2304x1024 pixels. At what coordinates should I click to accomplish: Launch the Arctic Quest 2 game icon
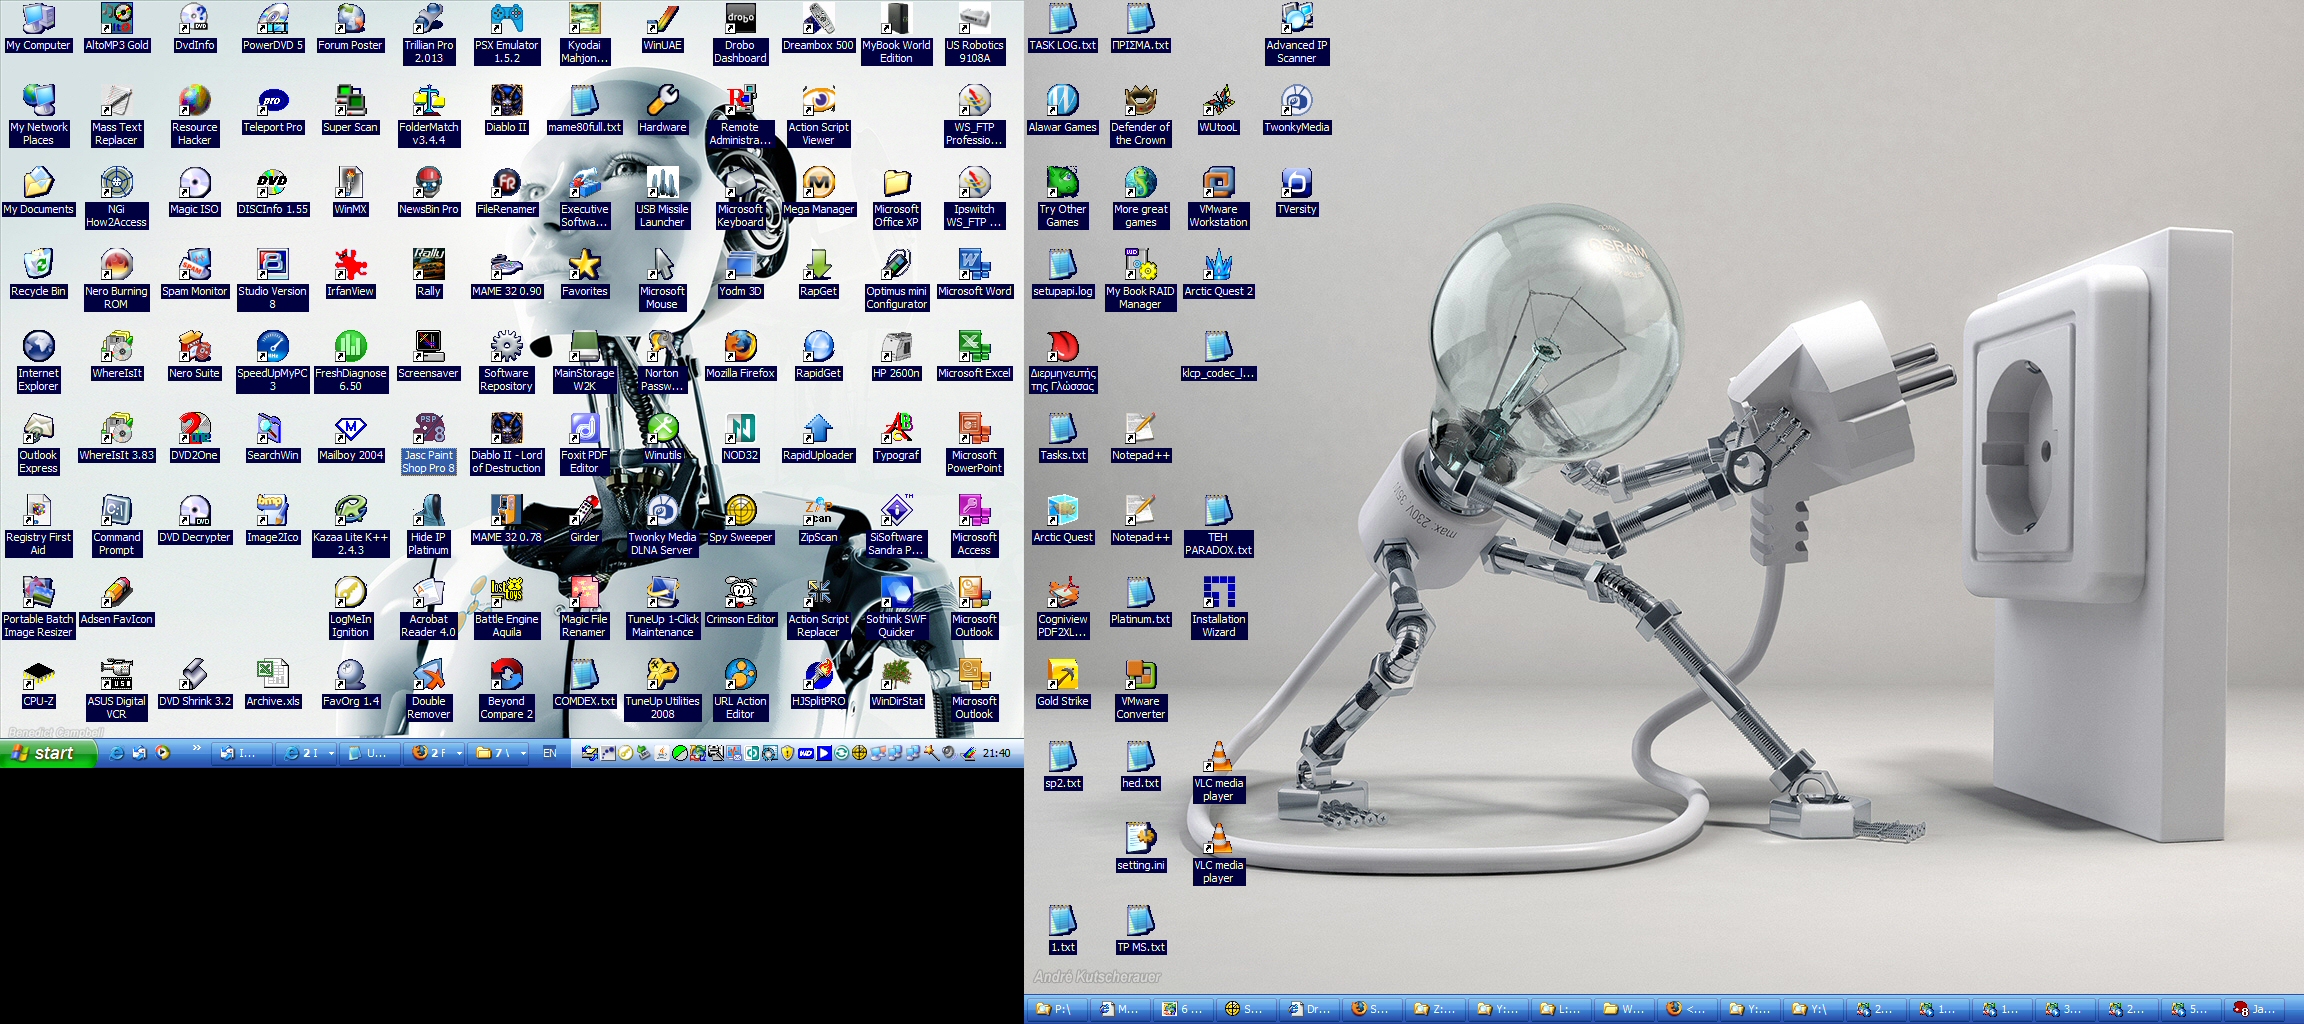[x=1218, y=274]
